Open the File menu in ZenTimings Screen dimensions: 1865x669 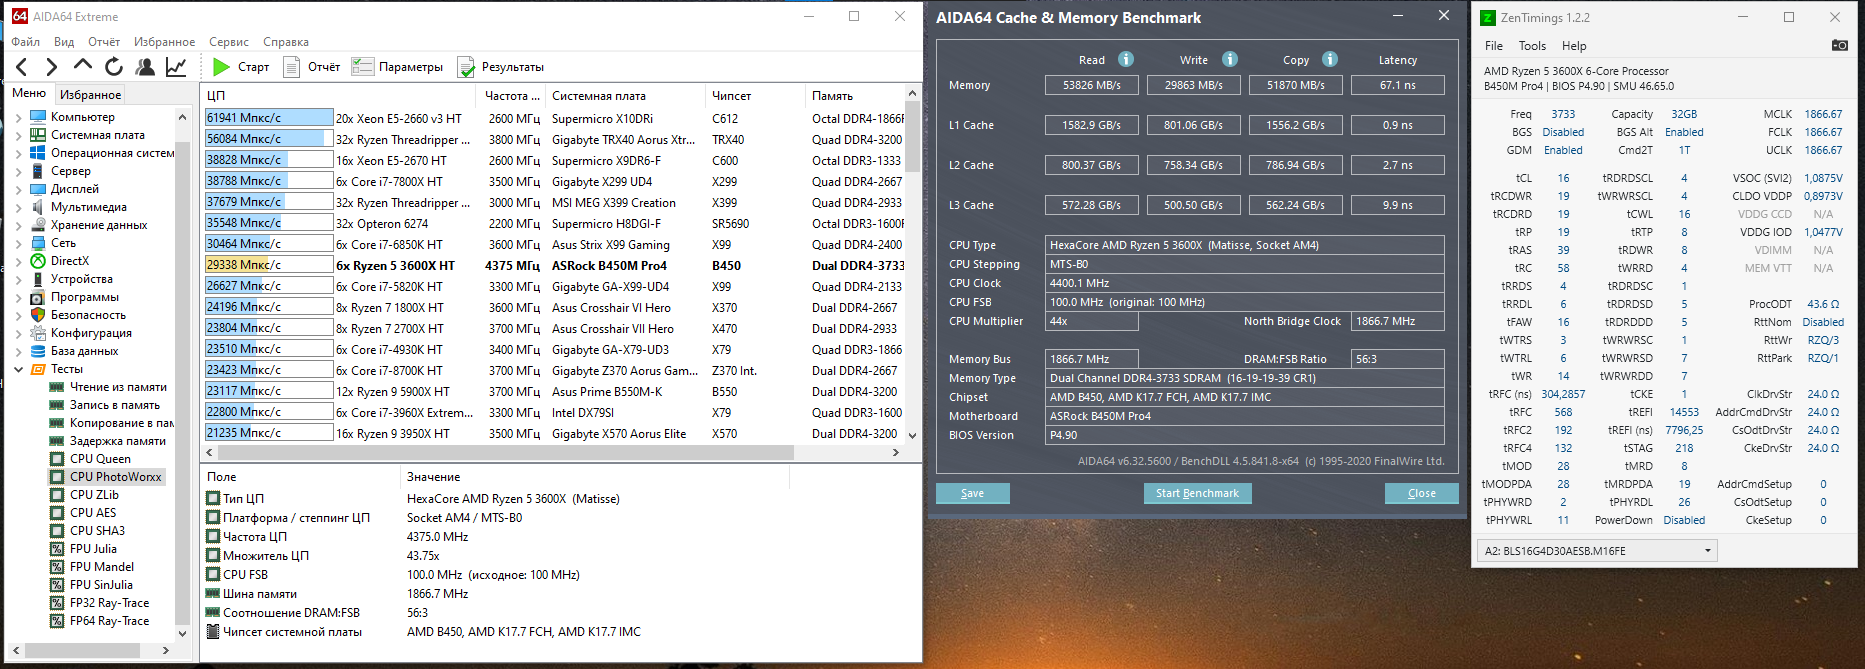point(1494,46)
